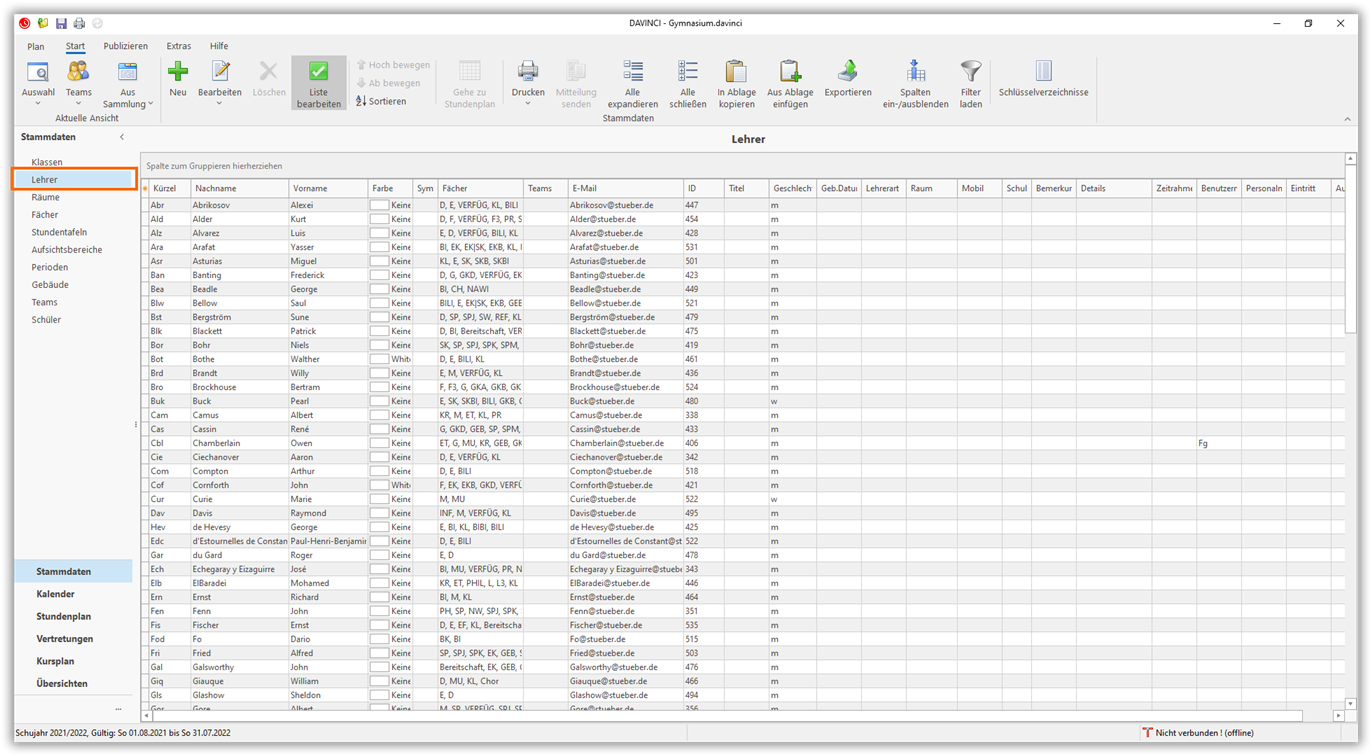Open Schlüsselverzeichnisse from the ribbon
The height and width of the screenshot is (756, 1372).
[x=1043, y=72]
